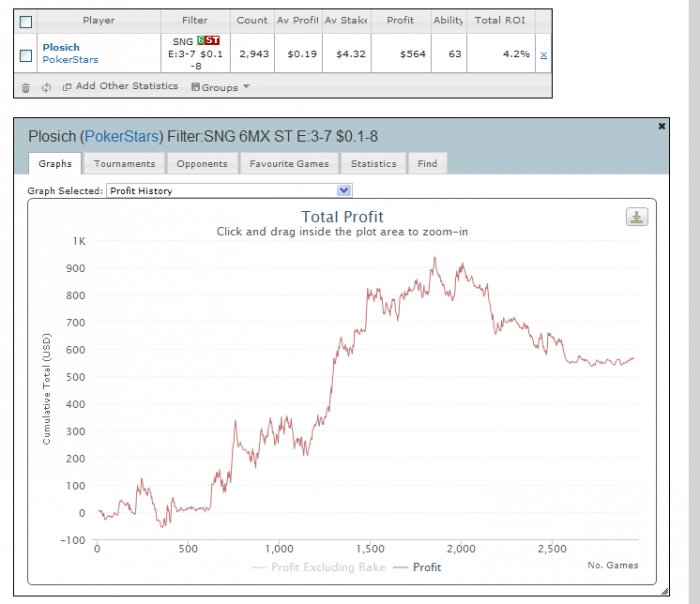Screen dimensions: 700x604
Task: Sort by the Profit column header
Action: 400,21
